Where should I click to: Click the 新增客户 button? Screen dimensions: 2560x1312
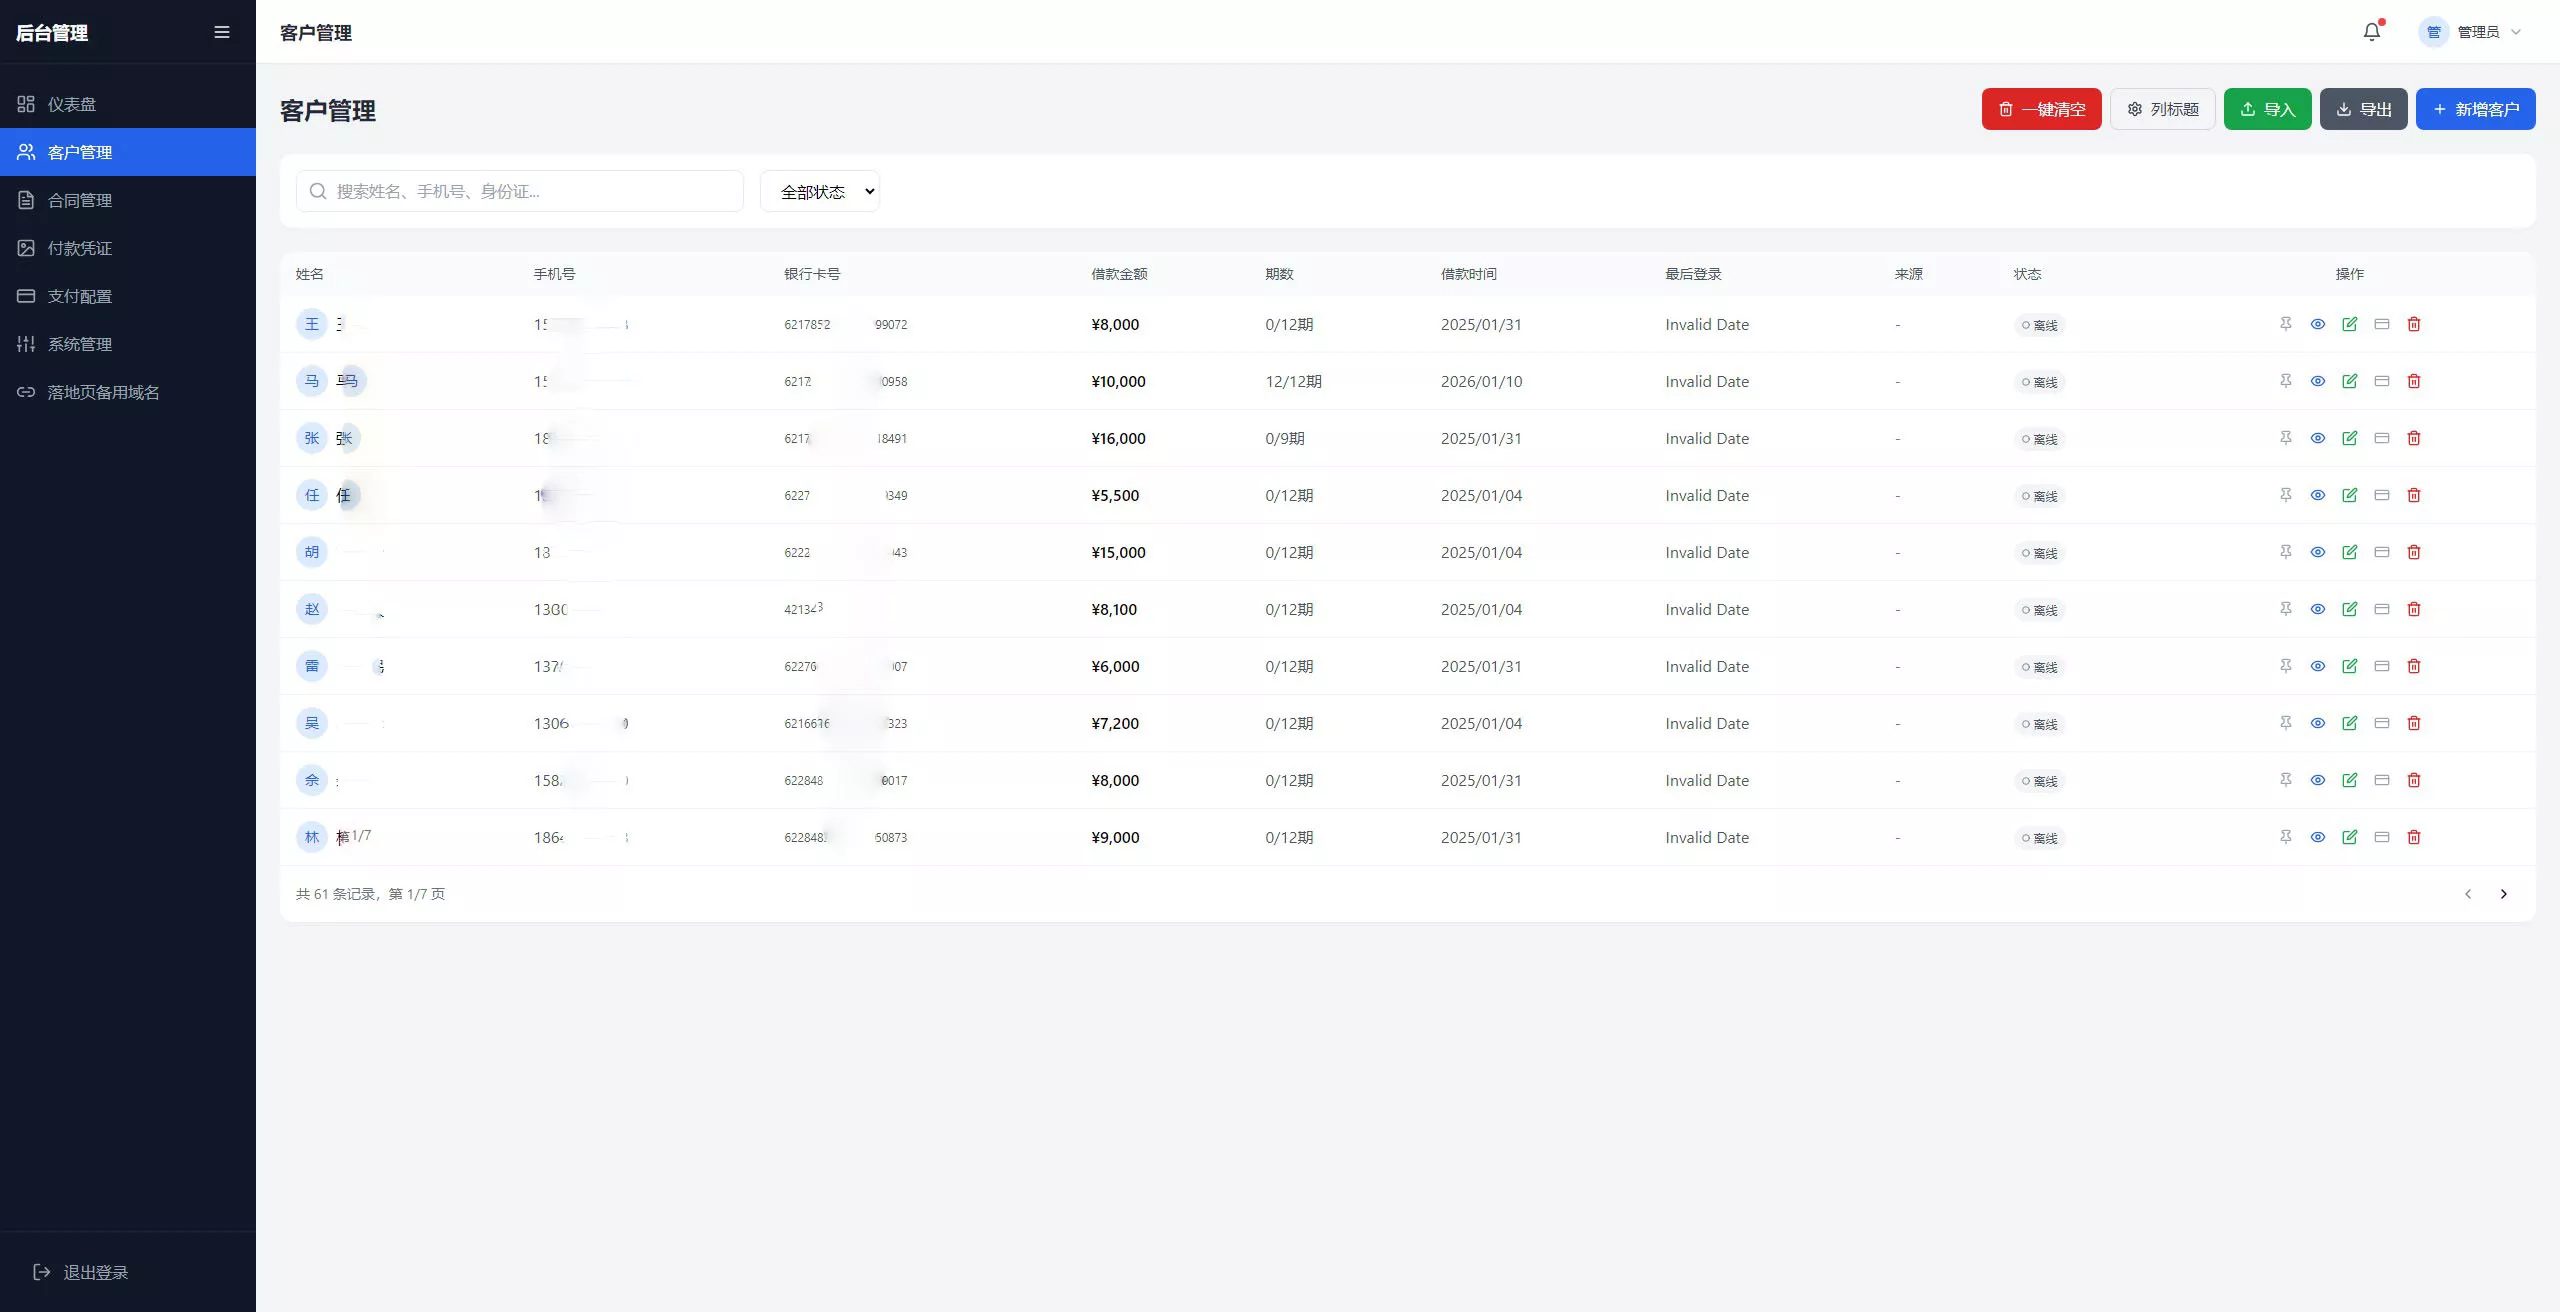2475,109
